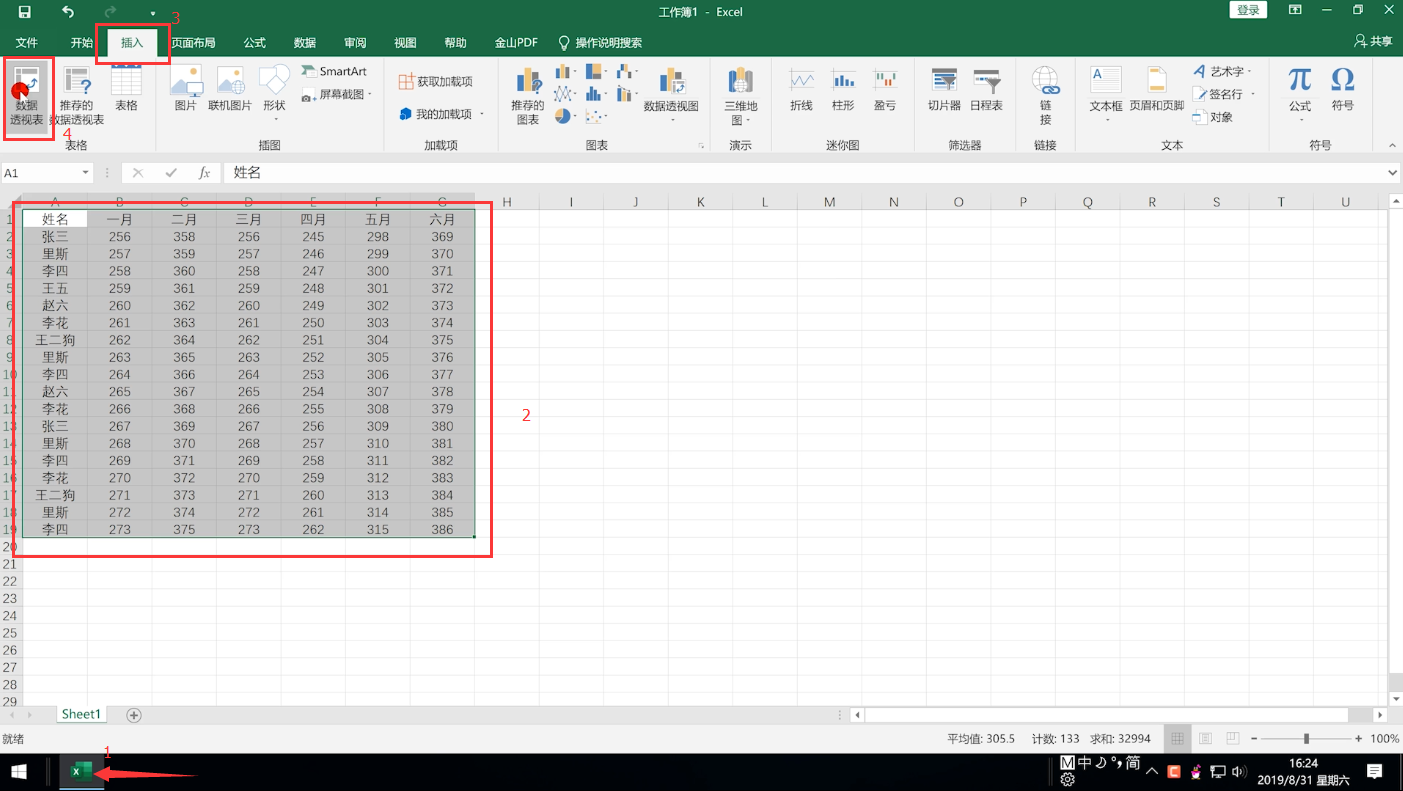Insert a 链接 hyperlink
This screenshot has height=791, width=1403.
click(1045, 96)
